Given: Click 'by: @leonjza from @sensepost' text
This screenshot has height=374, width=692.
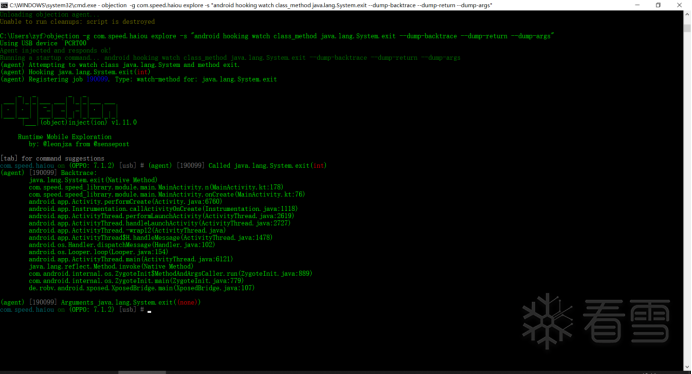Looking at the screenshot, I should click(x=79, y=144).
